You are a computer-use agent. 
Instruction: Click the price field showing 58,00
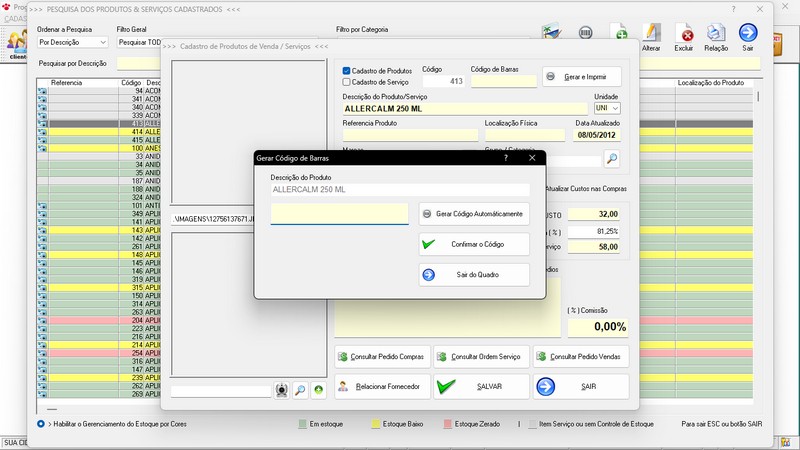click(593, 247)
